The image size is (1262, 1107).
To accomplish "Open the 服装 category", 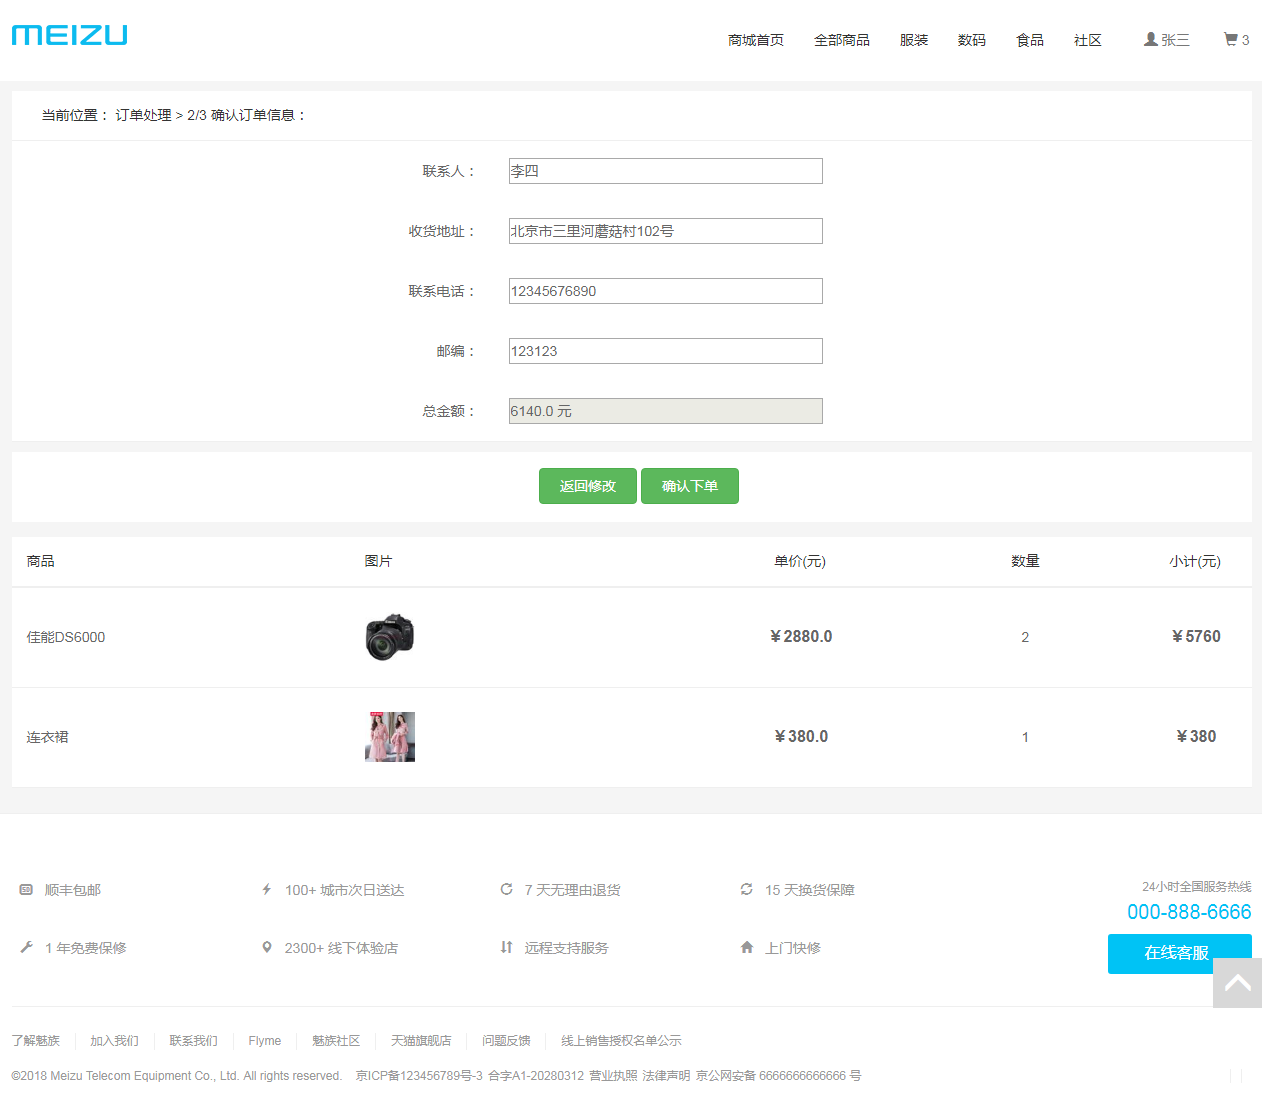I will pyautogui.click(x=914, y=40).
